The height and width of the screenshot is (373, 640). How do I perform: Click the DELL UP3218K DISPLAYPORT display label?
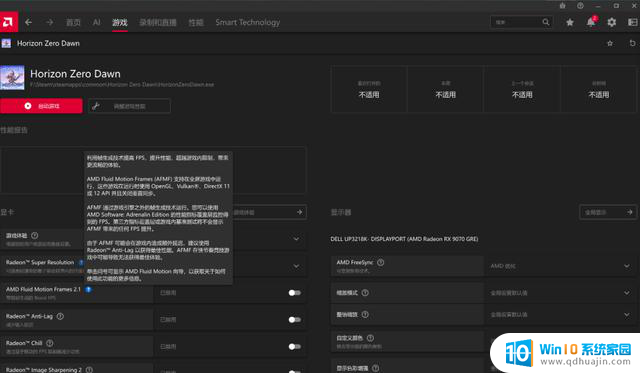[404, 239]
